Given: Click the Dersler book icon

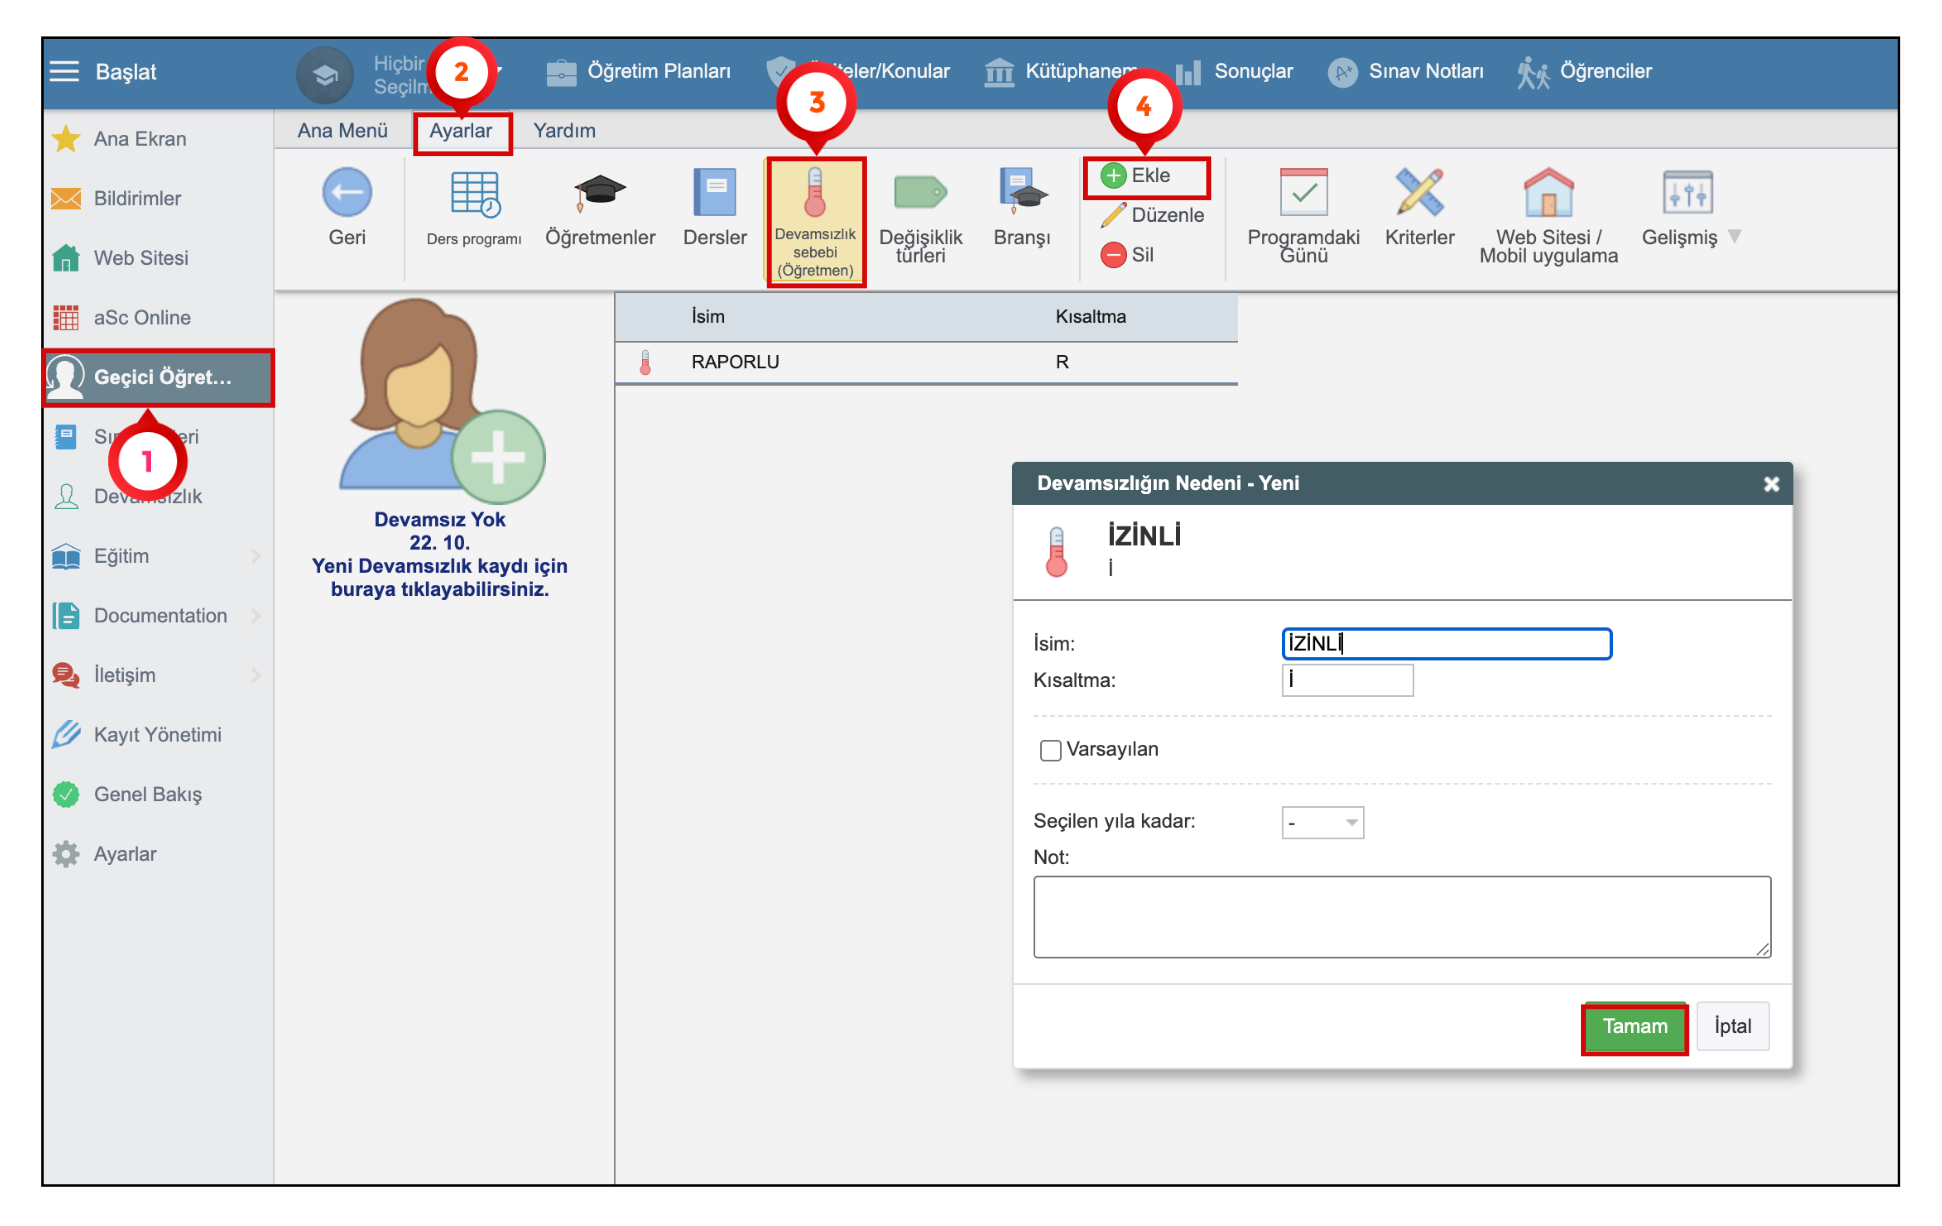Looking at the screenshot, I should pos(714,192).
